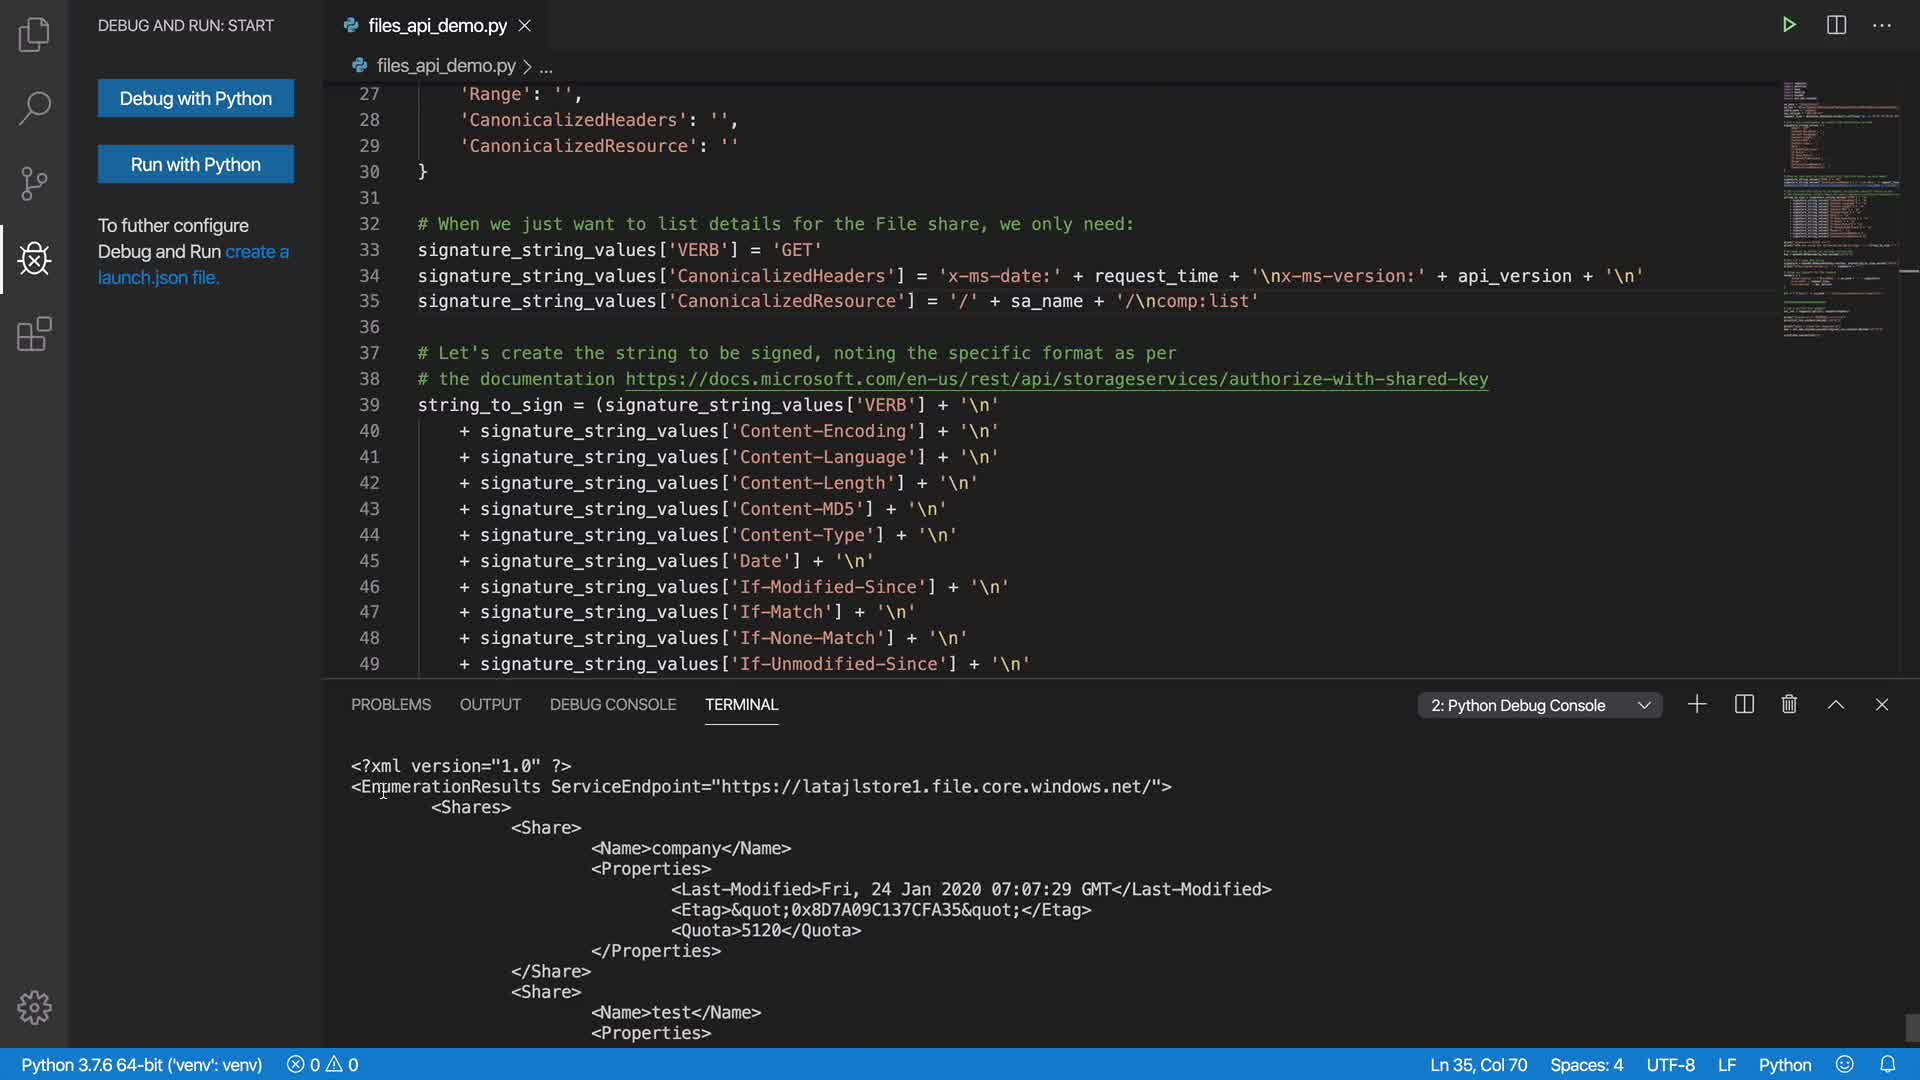Open the Manage gear settings icon
Image resolution: width=1920 pixels, height=1080 pixels.
[x=34, y=1007]
